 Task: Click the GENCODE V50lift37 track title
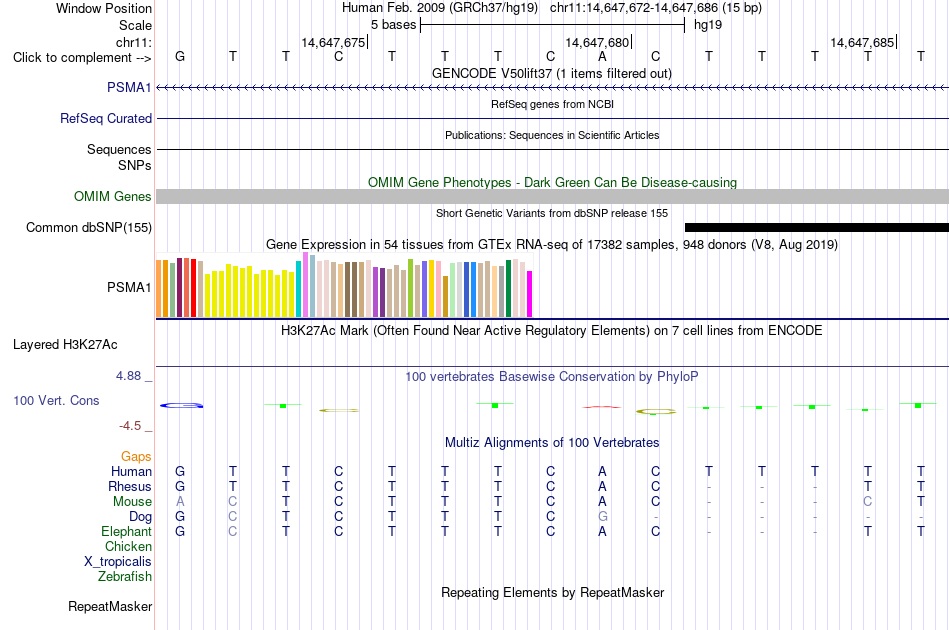[551, 74]
